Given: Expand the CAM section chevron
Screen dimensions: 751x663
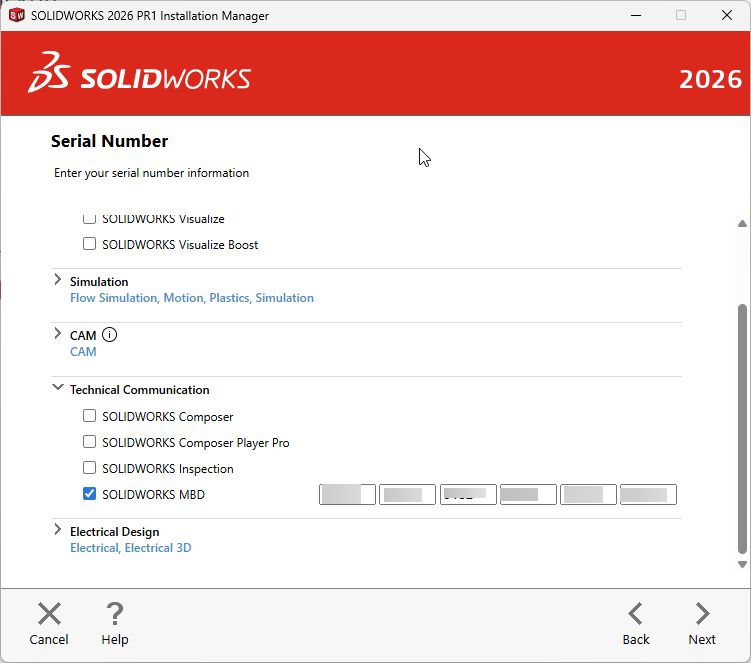Looking at the screenshot, I should pyautogui.click(x=57, y=333).
